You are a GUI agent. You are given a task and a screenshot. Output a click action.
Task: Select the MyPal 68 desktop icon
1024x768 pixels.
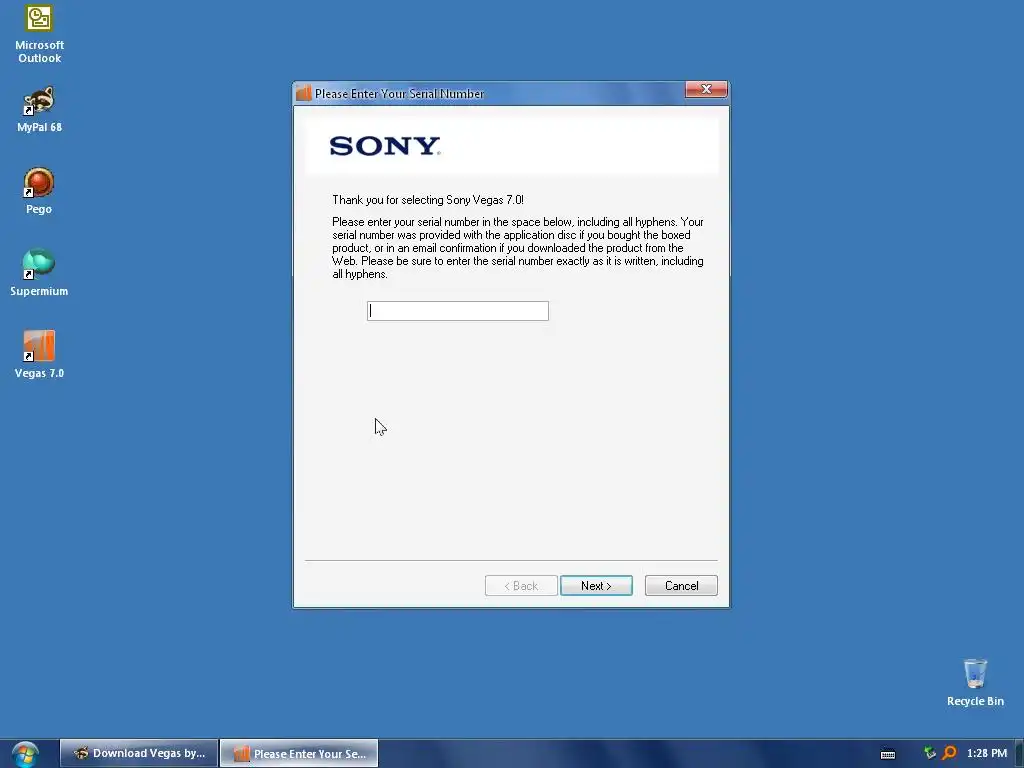click(39, 109)
